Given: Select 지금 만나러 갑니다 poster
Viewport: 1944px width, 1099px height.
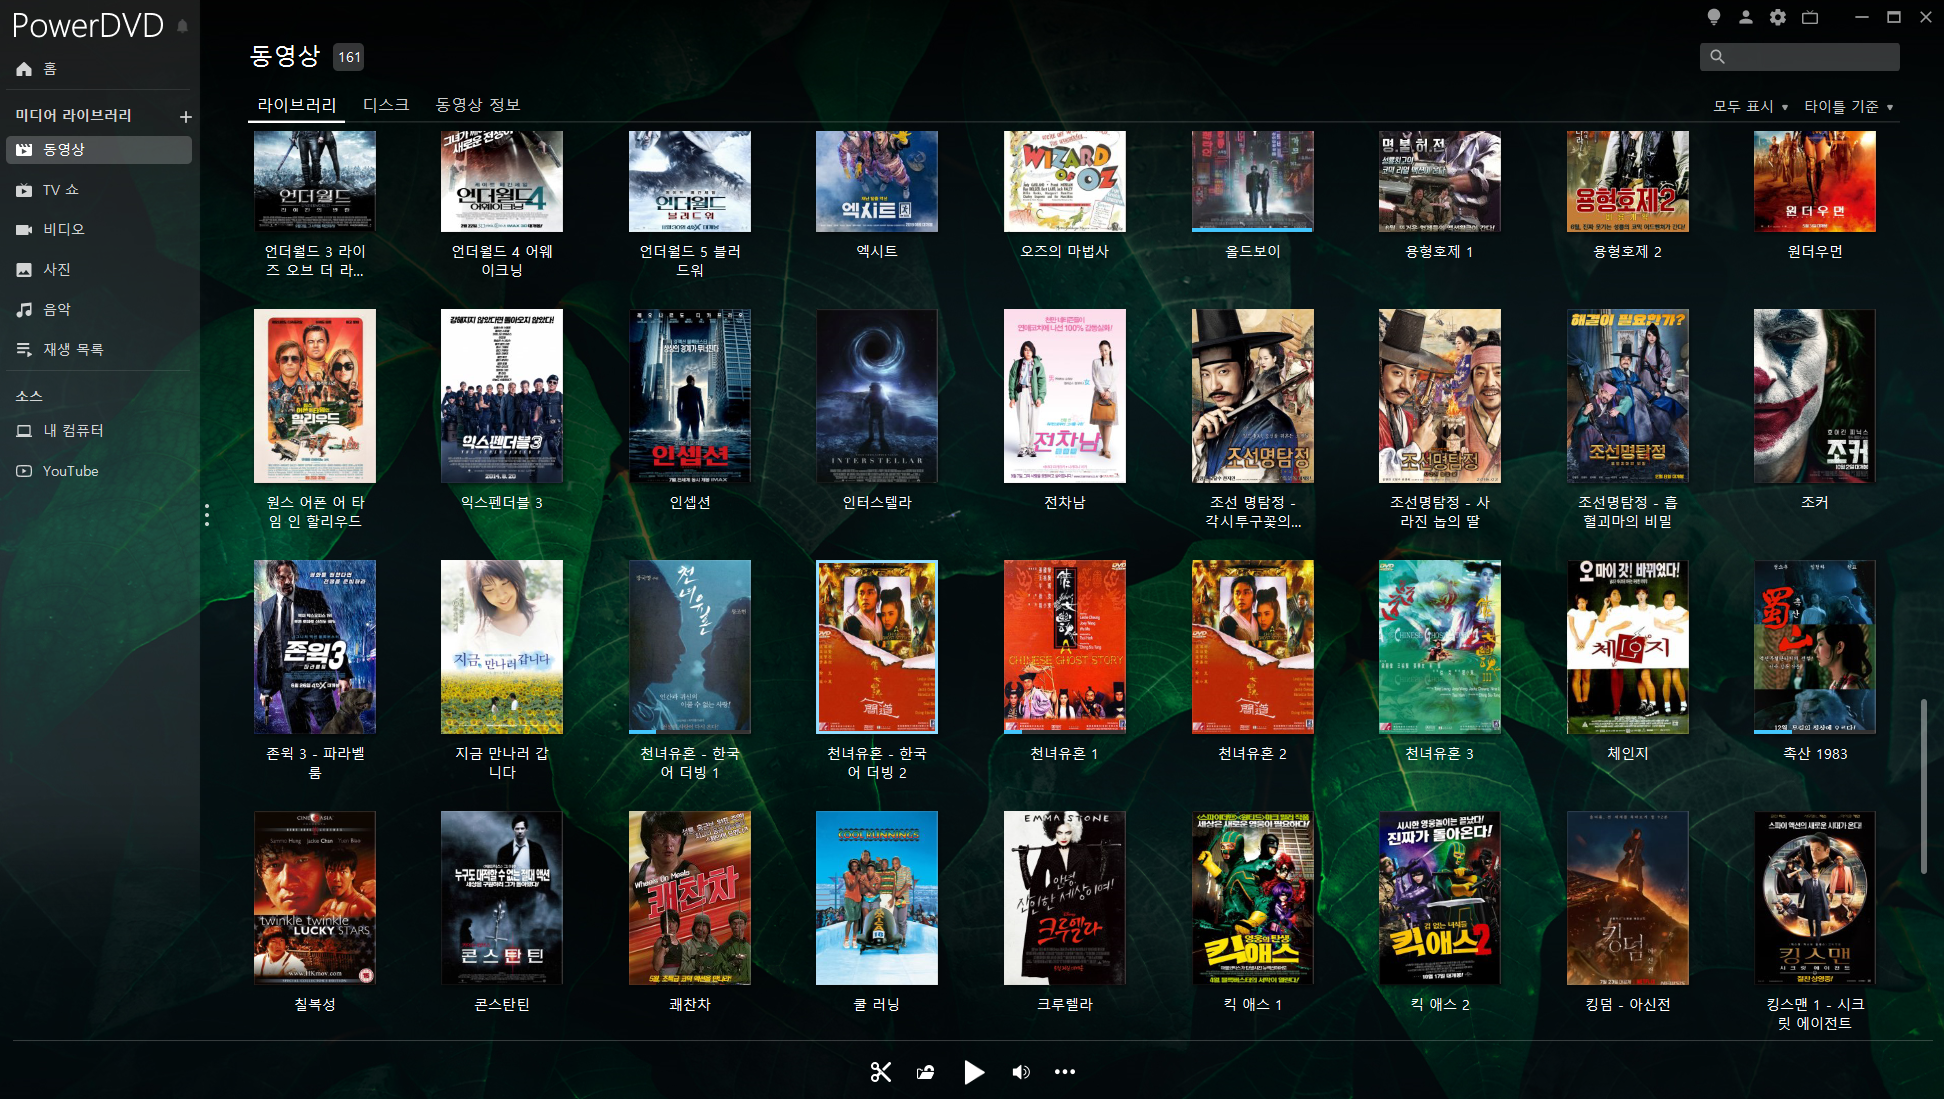Looking at the screenshot, I should tap(502, 647).
